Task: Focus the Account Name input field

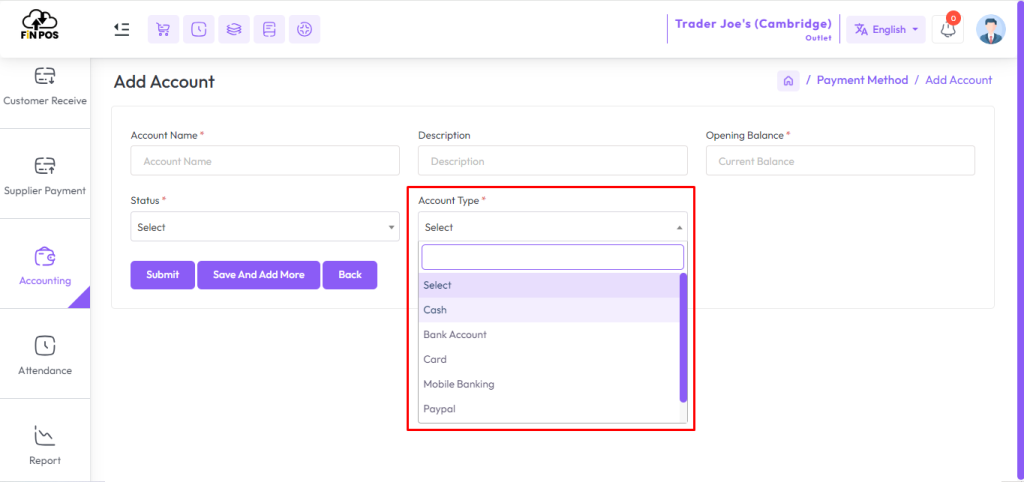Action: tap(265, 161)
